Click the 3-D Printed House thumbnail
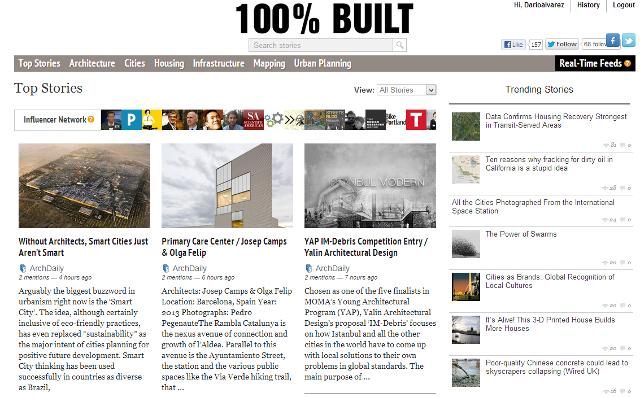The width and height of the screenshot is (640, 397). [x=466, y=330]
